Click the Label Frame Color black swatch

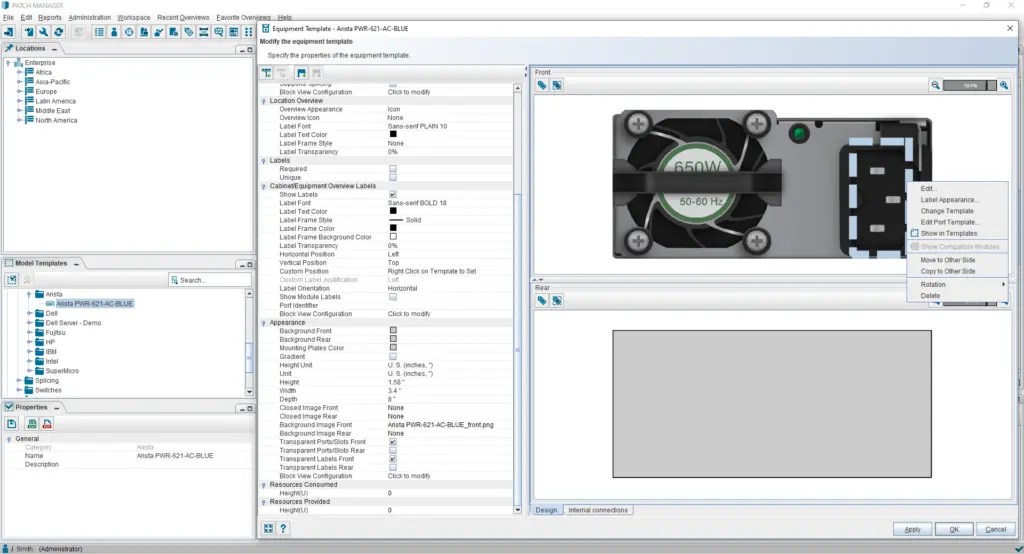[x=393, y=229]
